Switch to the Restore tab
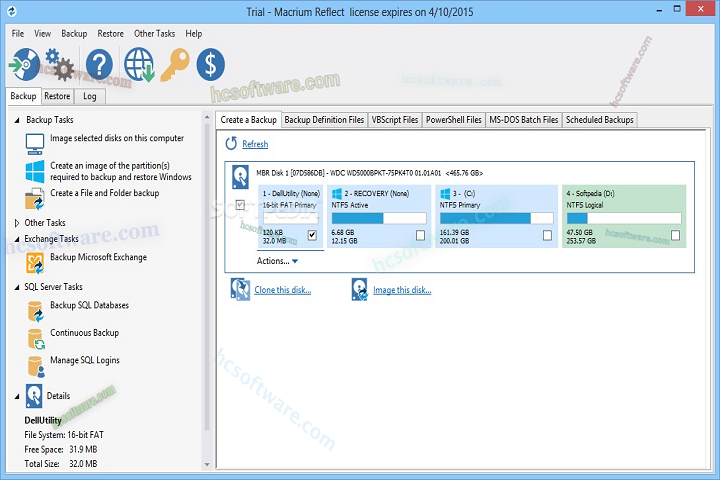720x480 pixels. pos(57,96)
